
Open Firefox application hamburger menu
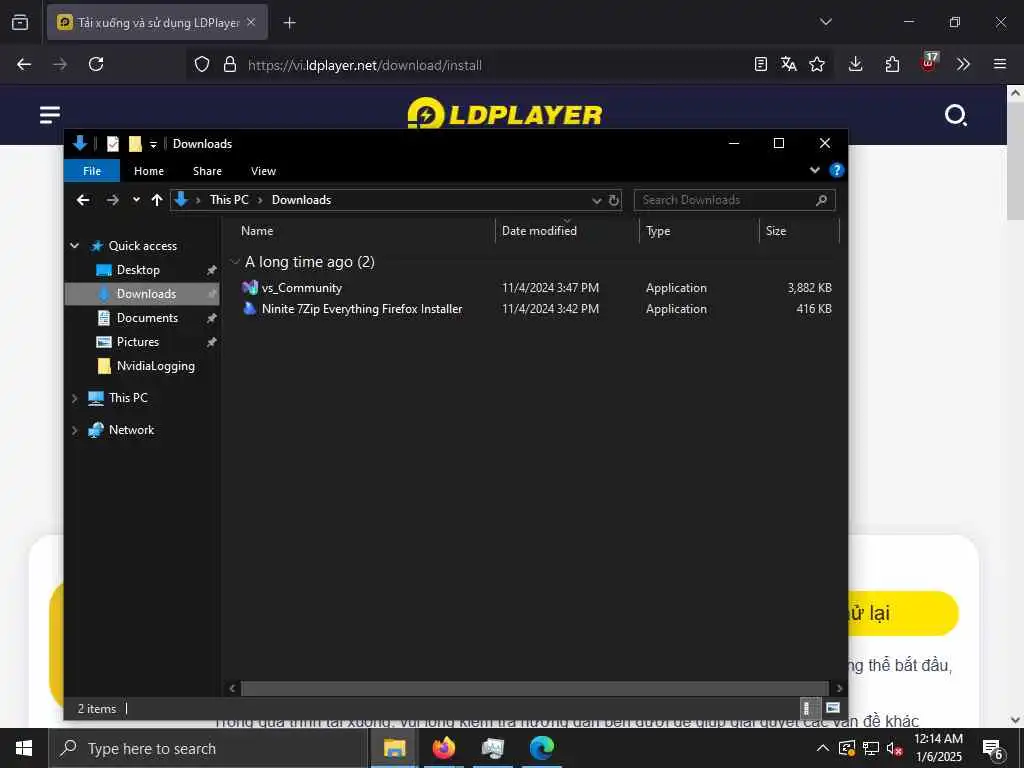coord(1000,64)
